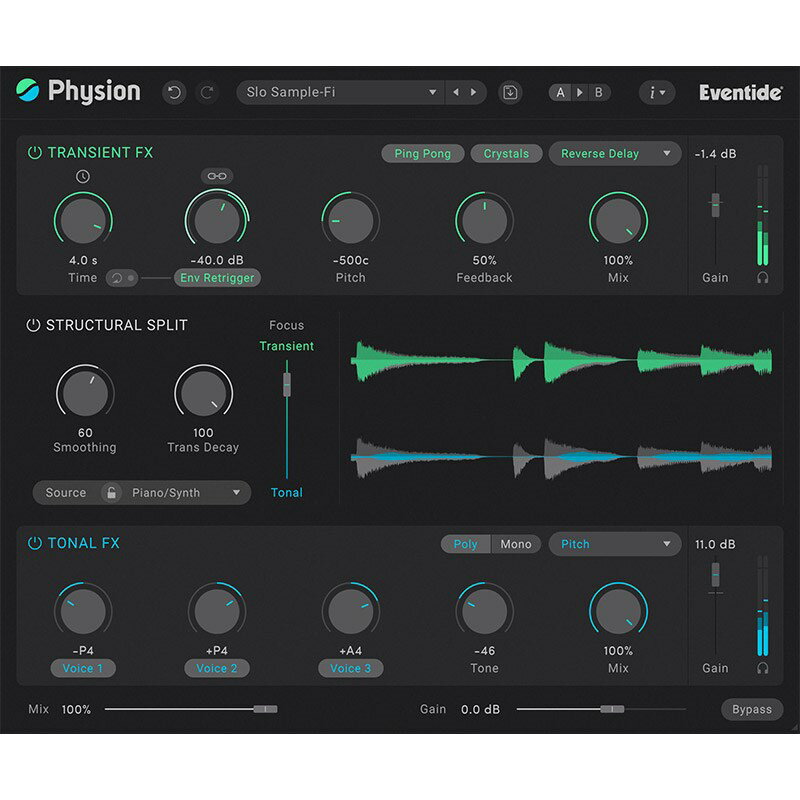
Task: Open the info menu via the i button
Action: click(656, 92)
